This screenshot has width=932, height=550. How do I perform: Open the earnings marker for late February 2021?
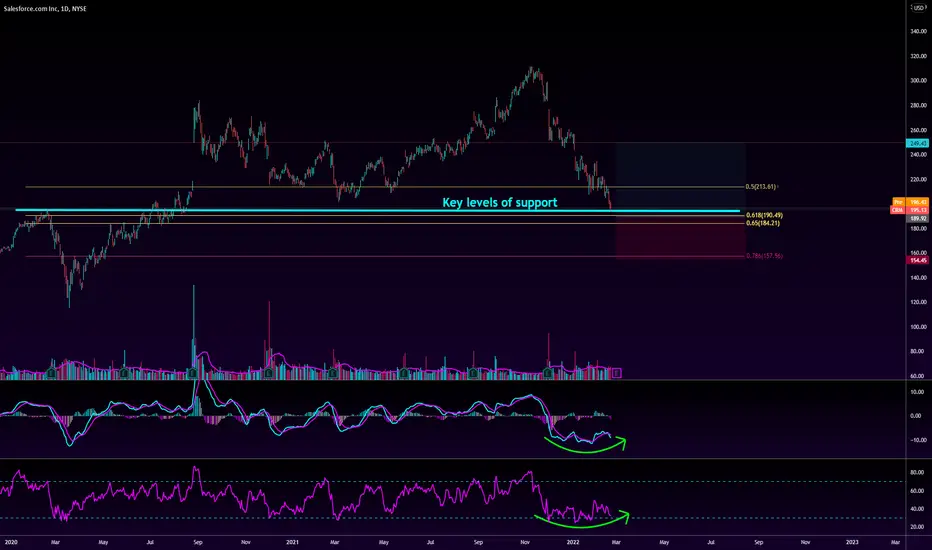click(333, 373)
